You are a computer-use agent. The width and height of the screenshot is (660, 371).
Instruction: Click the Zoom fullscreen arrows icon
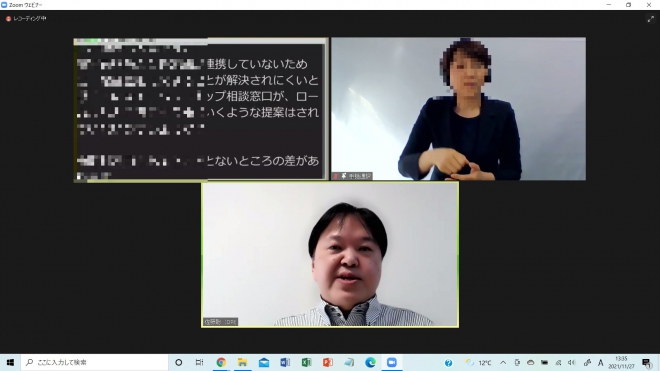point(651,19)
